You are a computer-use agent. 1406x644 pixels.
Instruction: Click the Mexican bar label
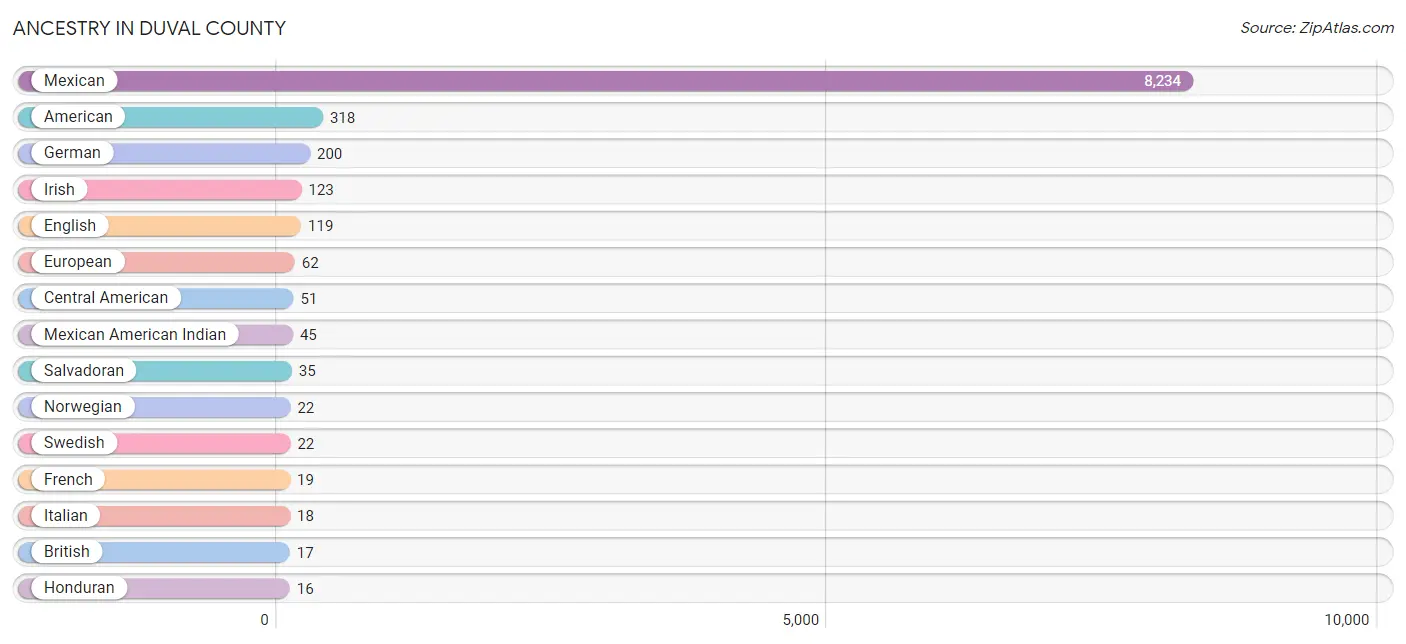(x=74, y=81)
